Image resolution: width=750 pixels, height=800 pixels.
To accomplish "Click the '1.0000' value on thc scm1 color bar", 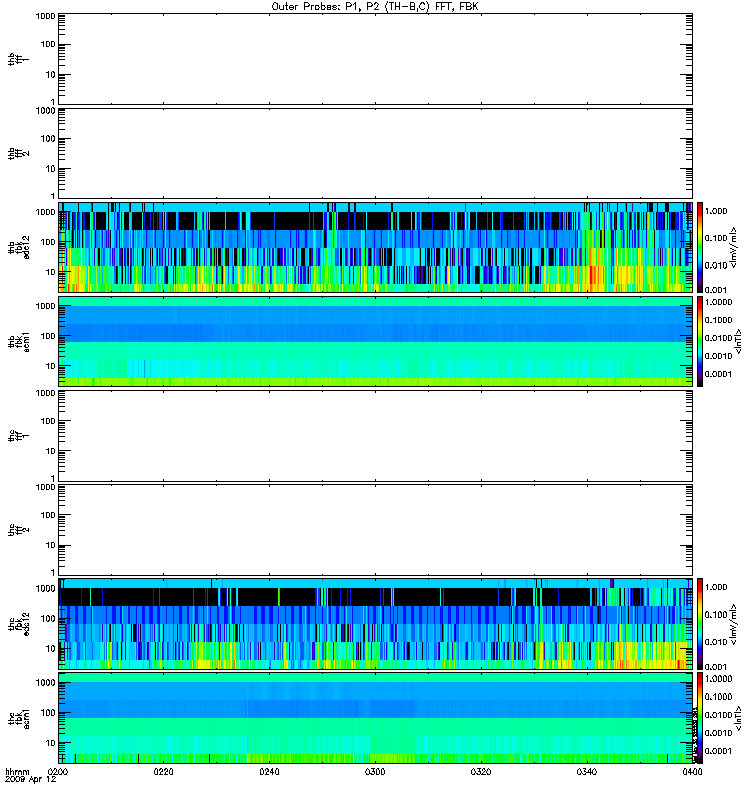I will (718, 679).
